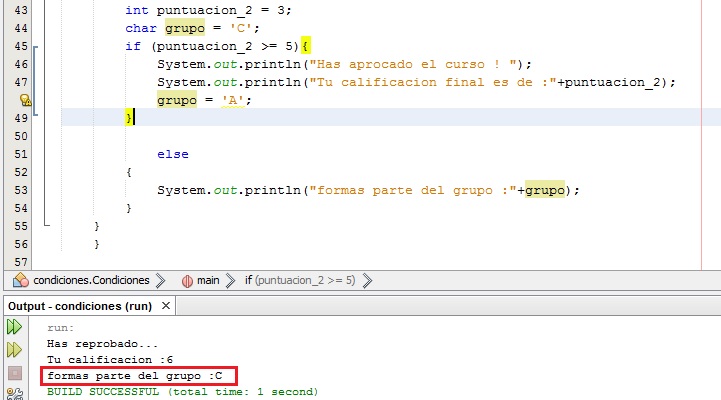Click the Has reprobado... output line
The width and height of the screenshot is (721, 400).
coord(102,343)
